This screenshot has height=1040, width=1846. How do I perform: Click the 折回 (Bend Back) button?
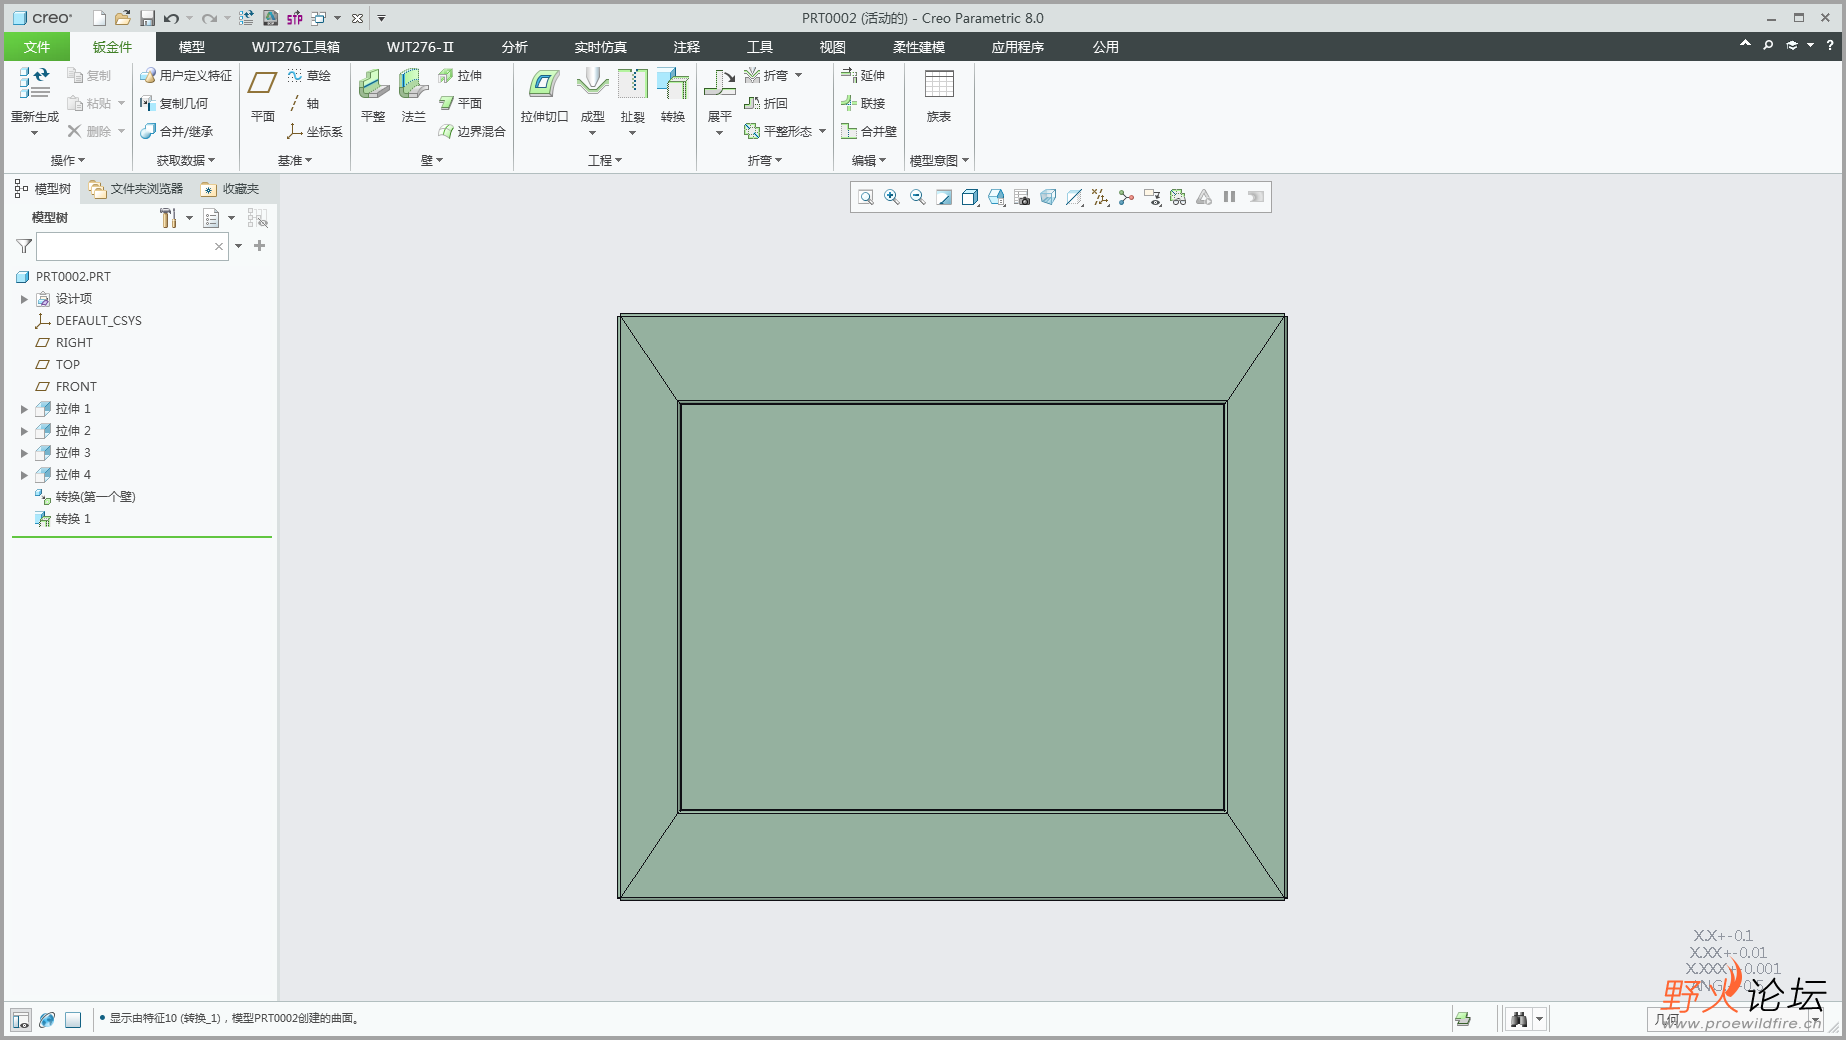click(x=766, y=103)
